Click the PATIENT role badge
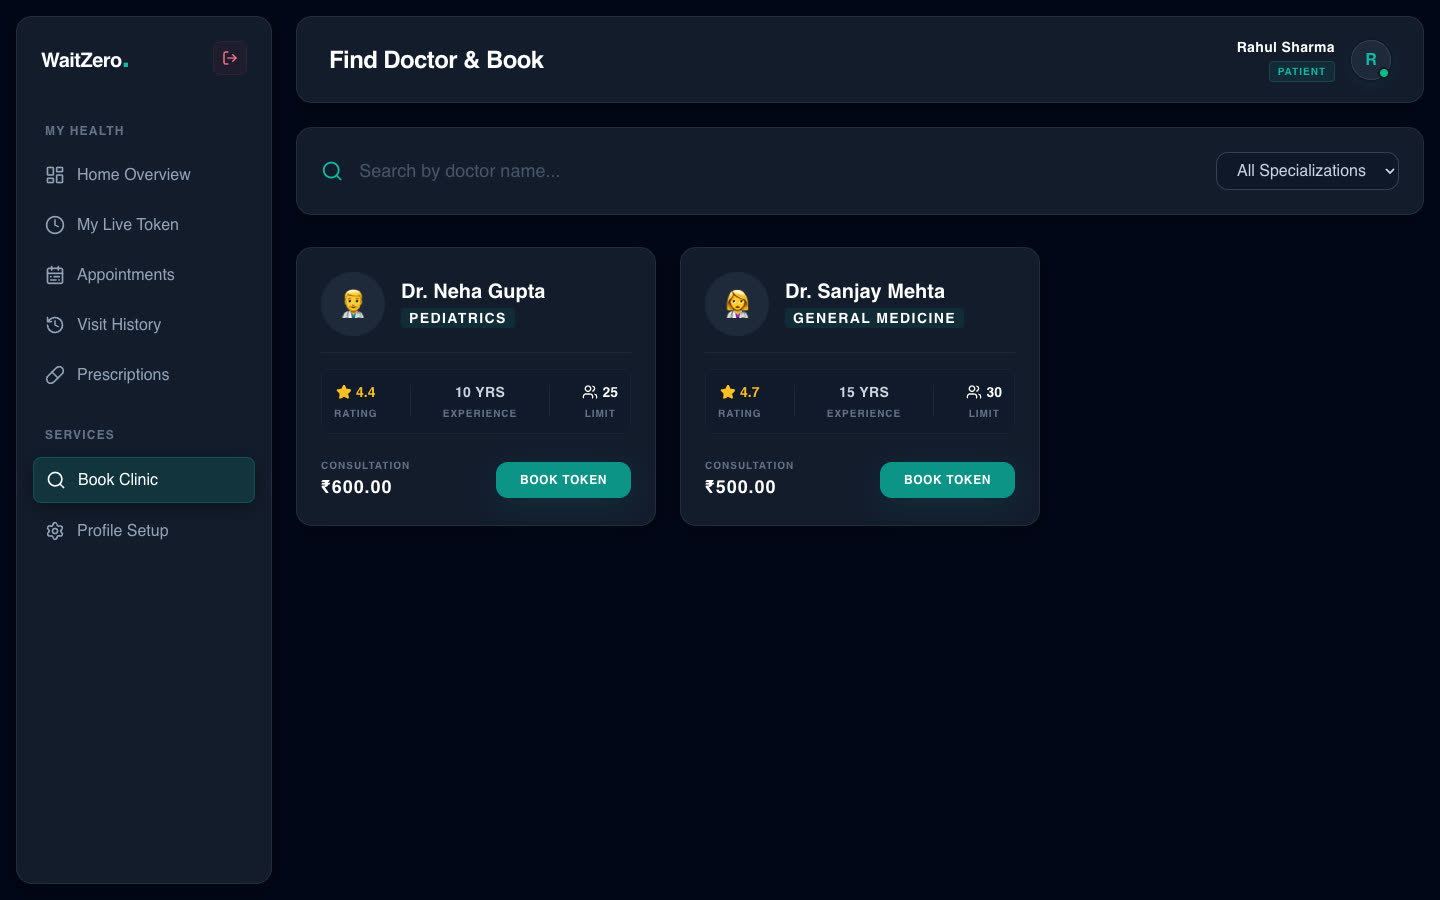1440x900 pixels. coord(1301,72)
